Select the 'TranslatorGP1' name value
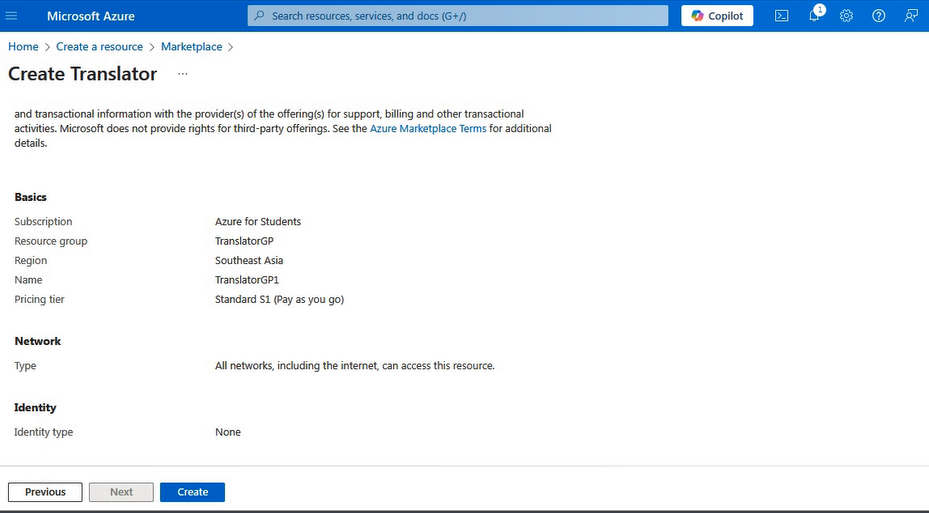The width and height of the screenshot is (929, 513). 246,280
